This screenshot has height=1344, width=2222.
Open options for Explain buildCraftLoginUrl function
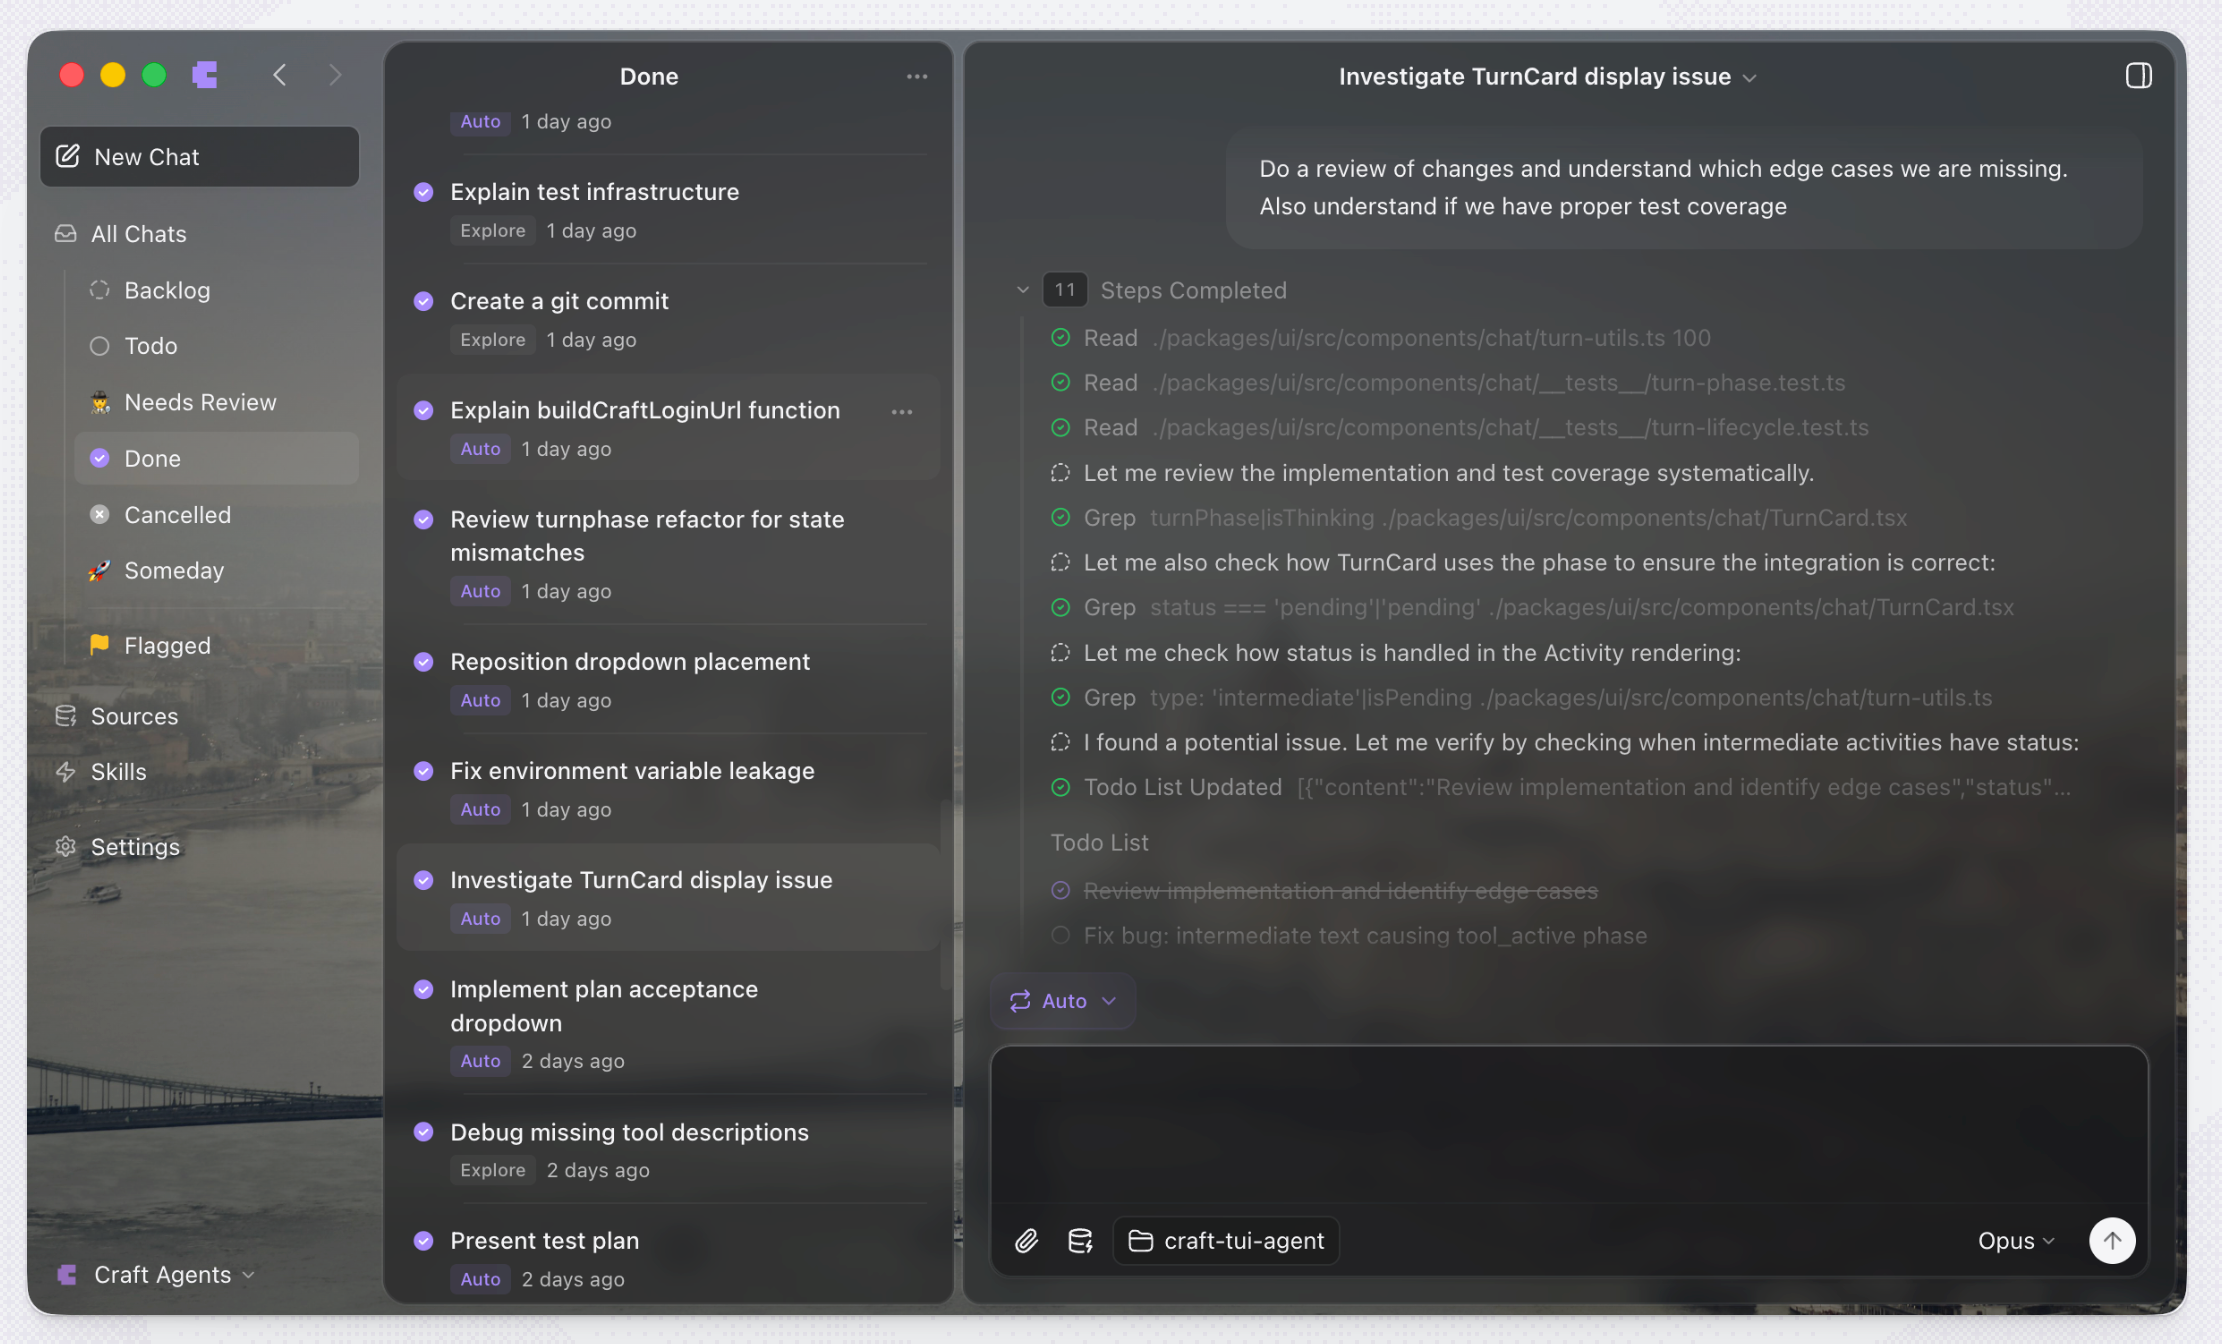pyautogui.click(x=902, y=412)
